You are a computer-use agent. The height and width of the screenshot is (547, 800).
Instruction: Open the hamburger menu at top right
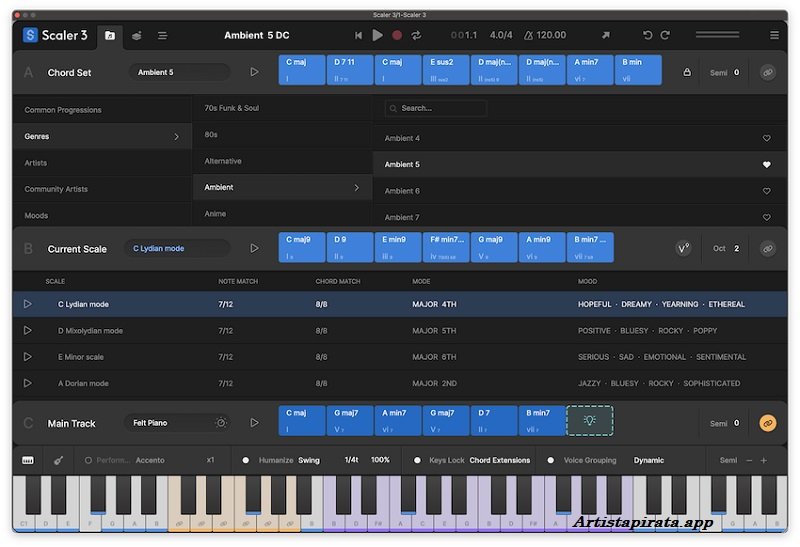pos(774,35)
